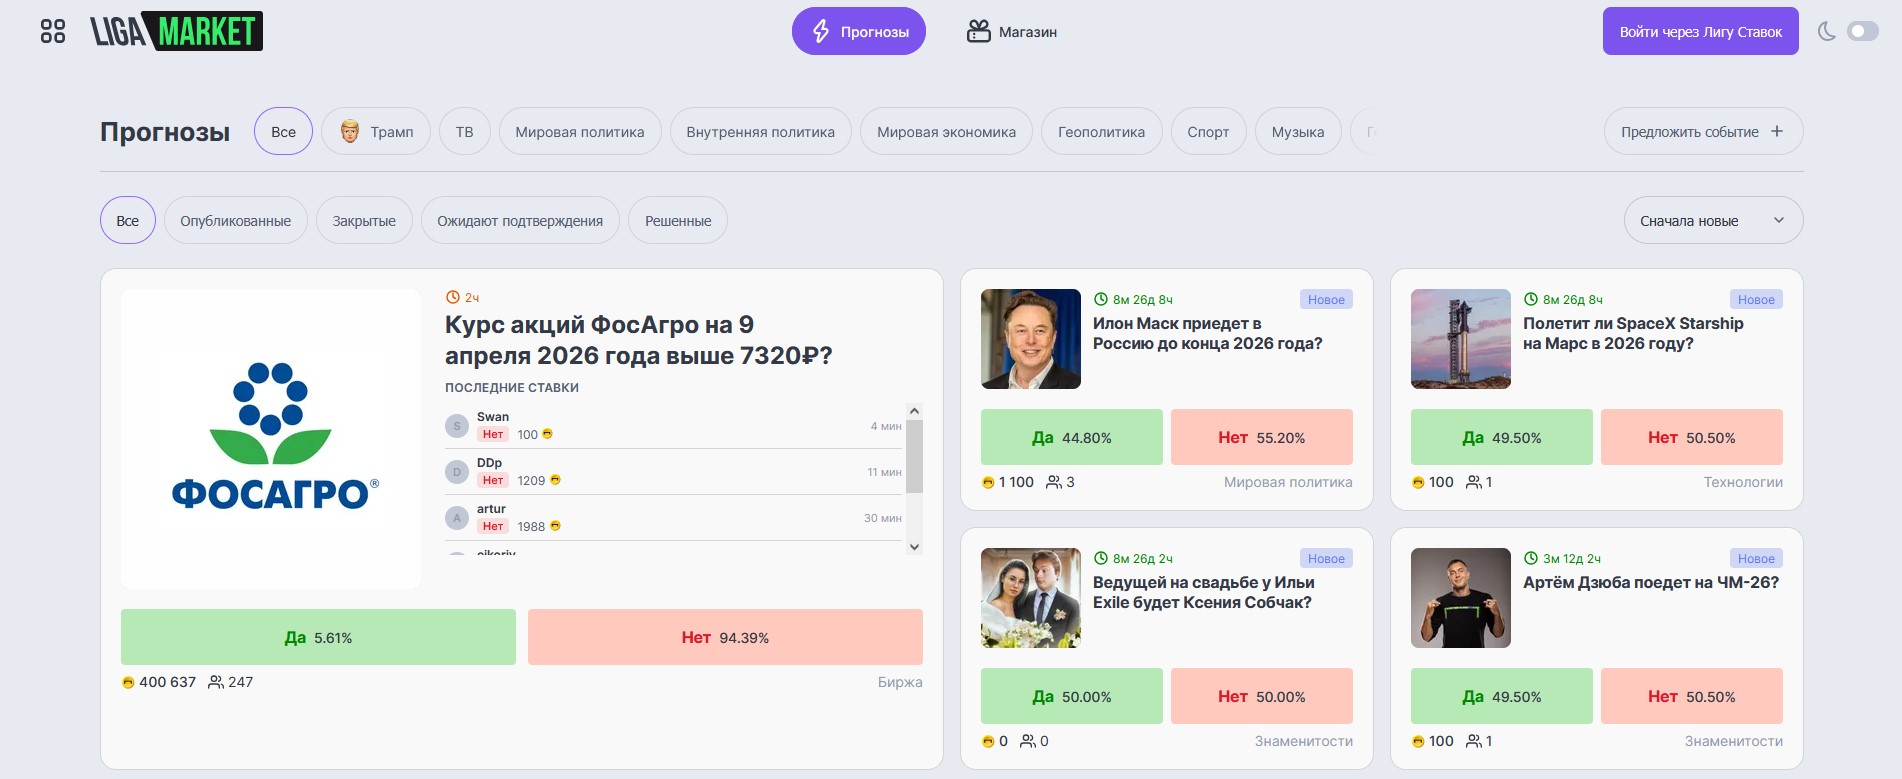Select the Решенные status filter
1902x779 pixels.
(x=678, y=221)
